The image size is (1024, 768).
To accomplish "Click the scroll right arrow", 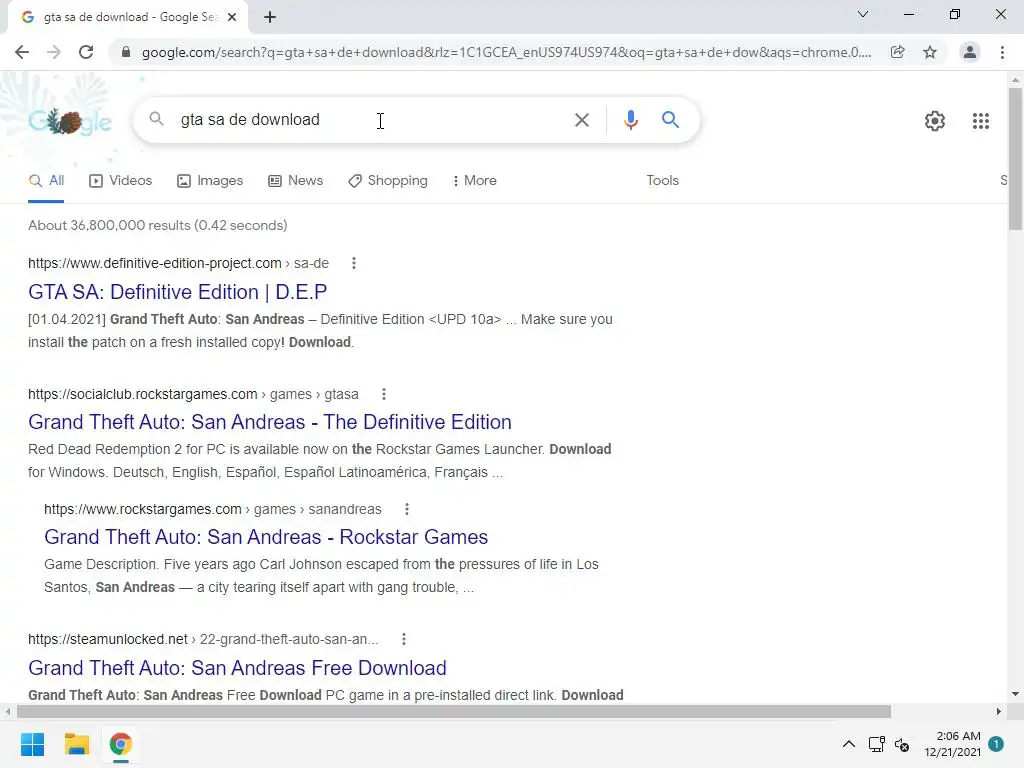I will pyautogui.click(x=999, y=711).
